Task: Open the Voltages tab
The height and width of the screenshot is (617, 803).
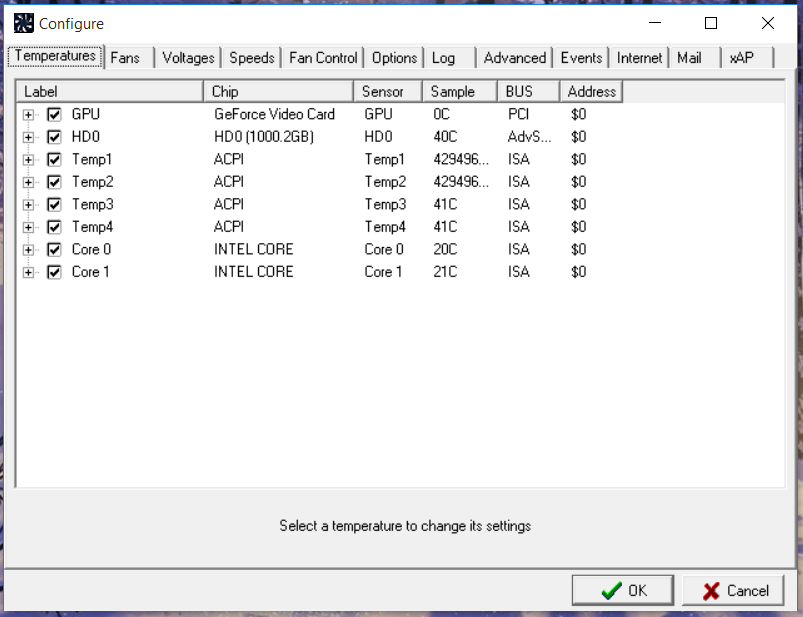Action: (188, 58)
